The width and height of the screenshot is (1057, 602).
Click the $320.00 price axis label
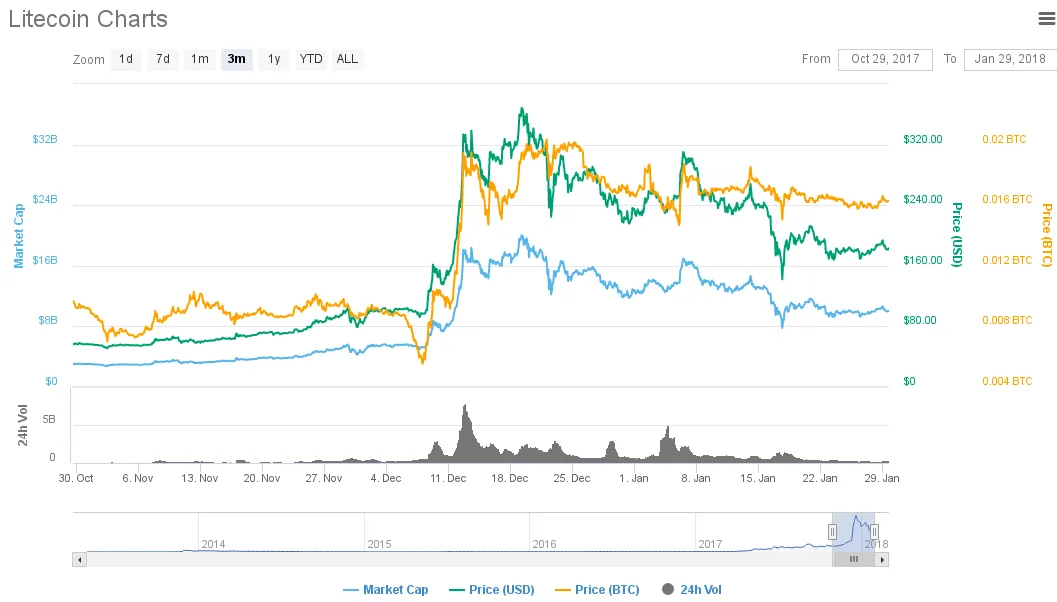pyautogui.click(x=923, y=140)
